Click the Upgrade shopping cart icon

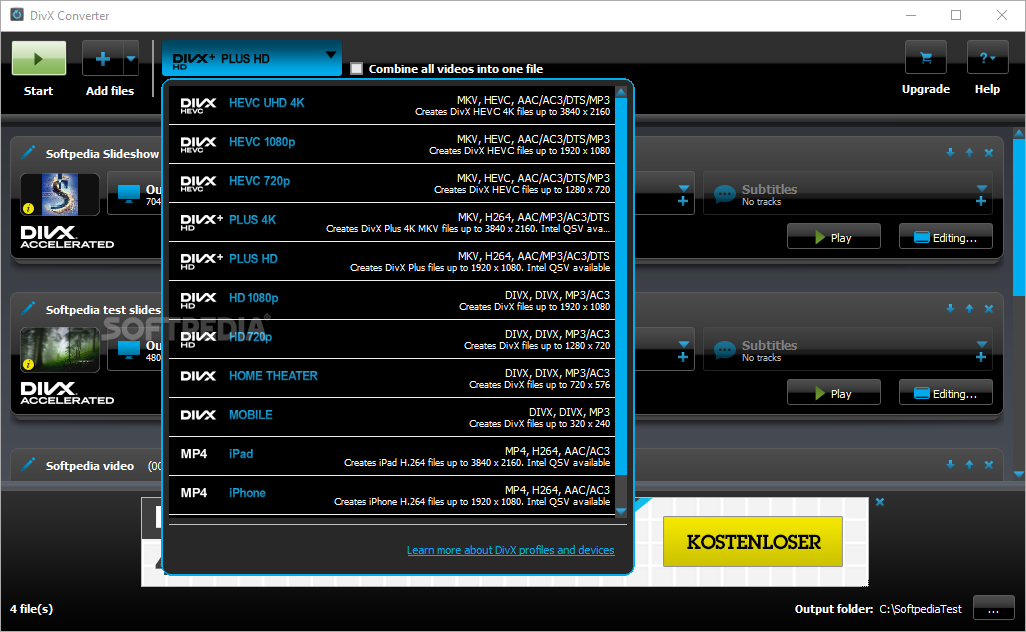(x=925, y=58)
